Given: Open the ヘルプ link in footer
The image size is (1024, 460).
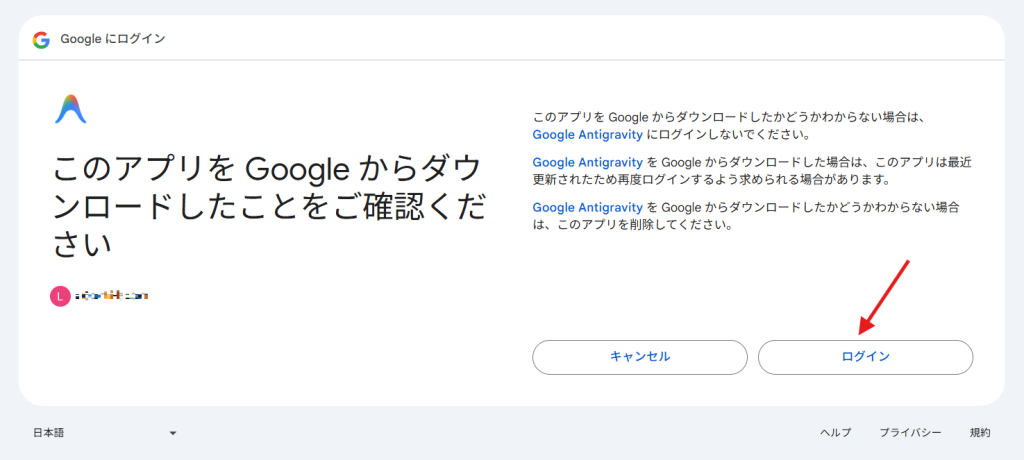Looking at the screenshot, I should (x=835, y=433).
